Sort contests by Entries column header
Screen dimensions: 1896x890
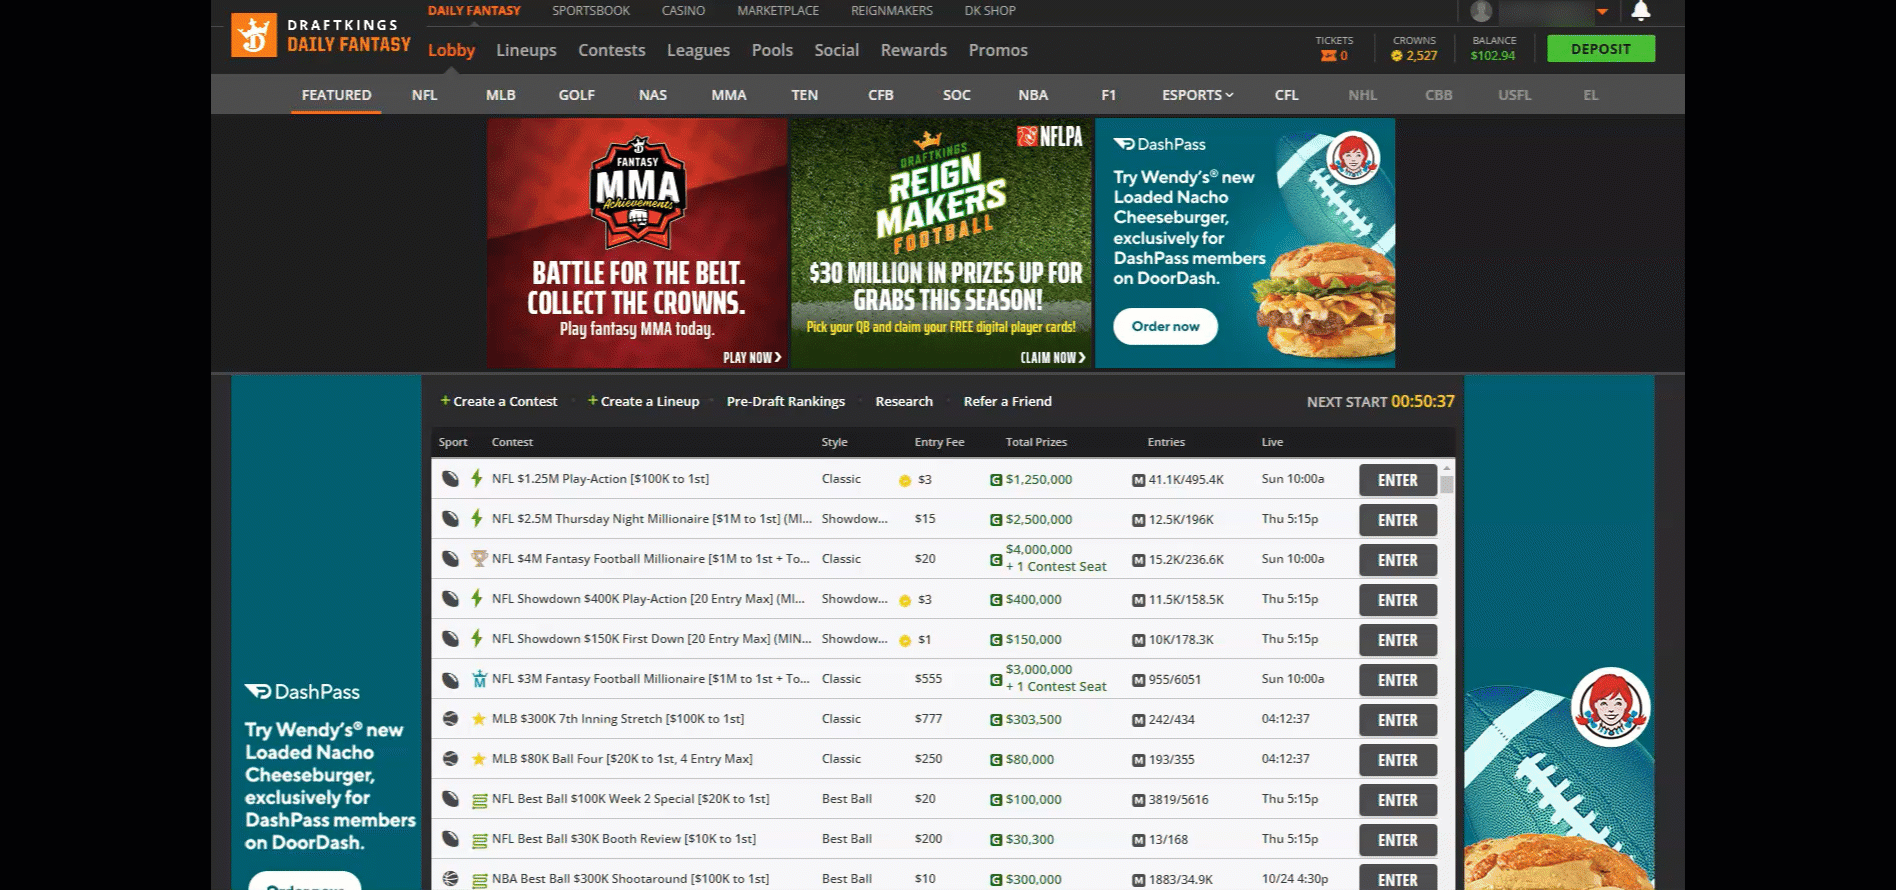(x=1166, y=442)
